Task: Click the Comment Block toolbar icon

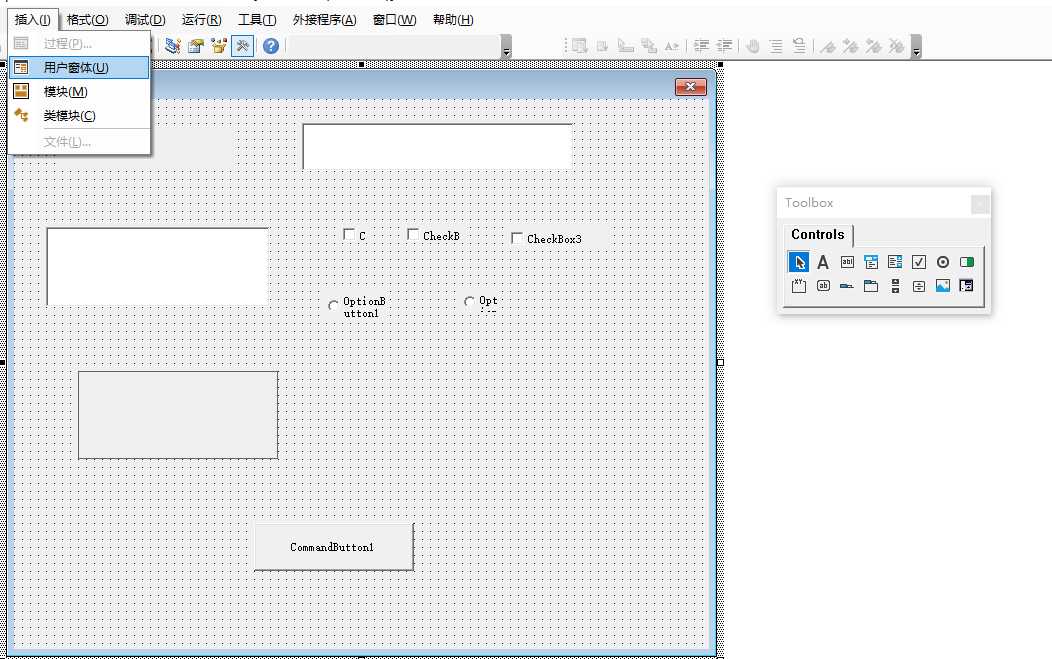Action: pyautogui.click(x=776, y=46)
